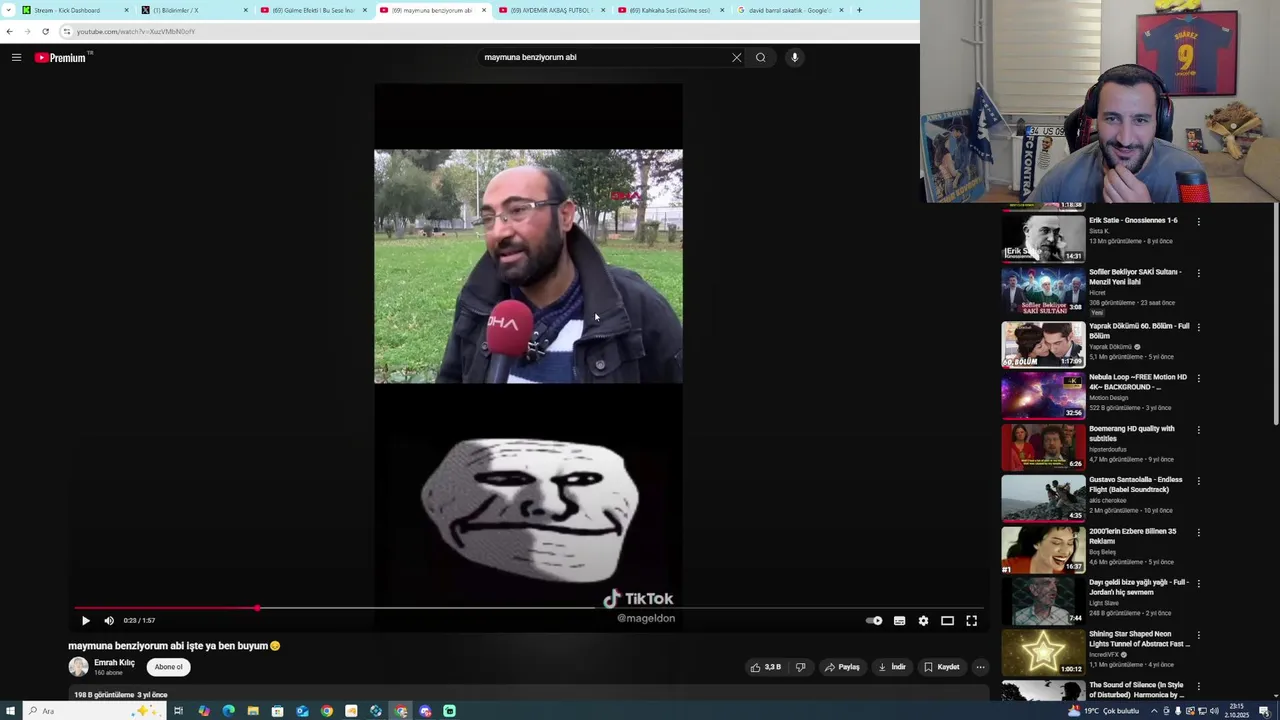Open The Sound of Silence video
This screenshot has height=720, width=1280.
(1136, 690)
